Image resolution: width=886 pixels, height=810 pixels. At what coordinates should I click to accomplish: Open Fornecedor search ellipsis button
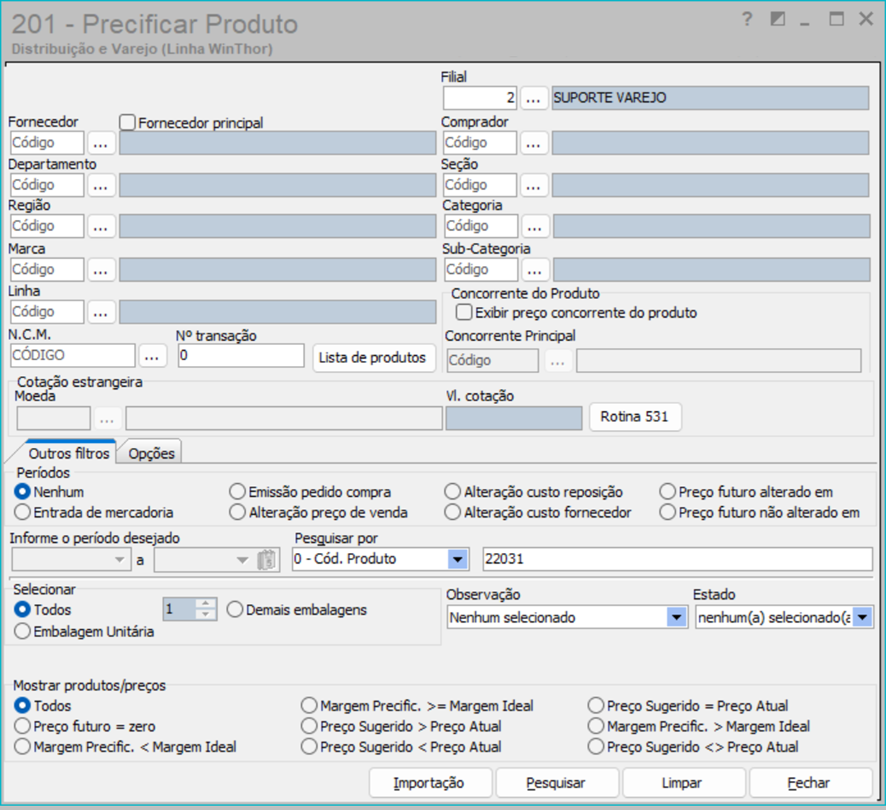pos(99,143)
